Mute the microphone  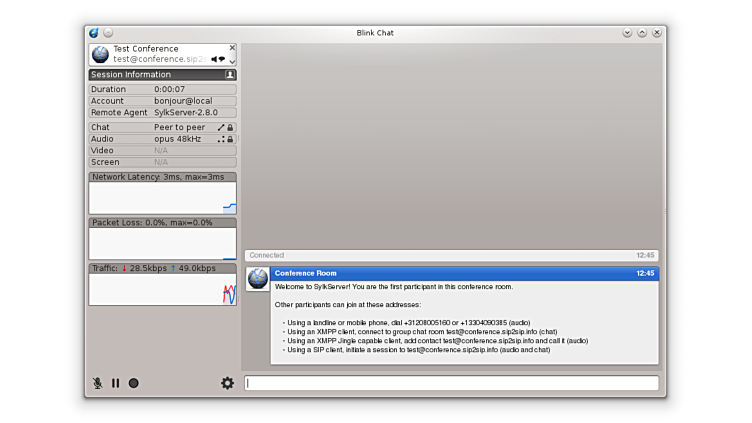[x=98, y=383]
